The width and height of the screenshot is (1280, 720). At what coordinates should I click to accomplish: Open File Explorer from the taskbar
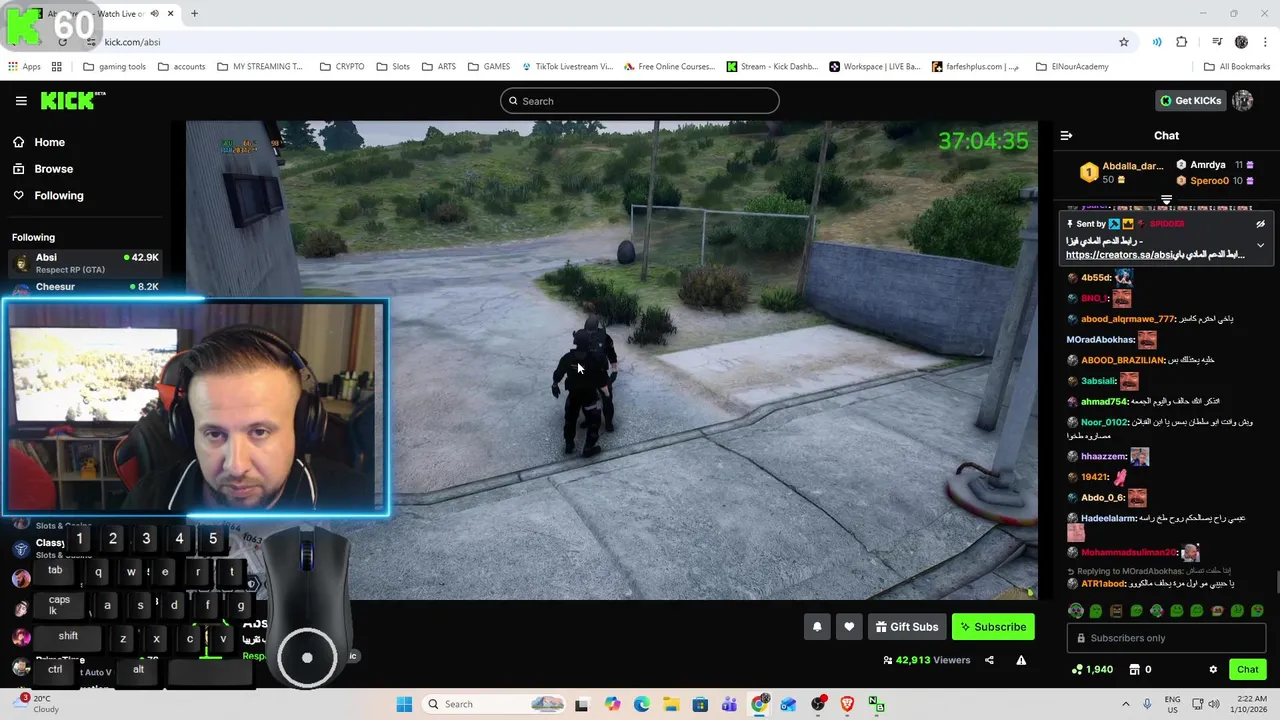point(671,704)
